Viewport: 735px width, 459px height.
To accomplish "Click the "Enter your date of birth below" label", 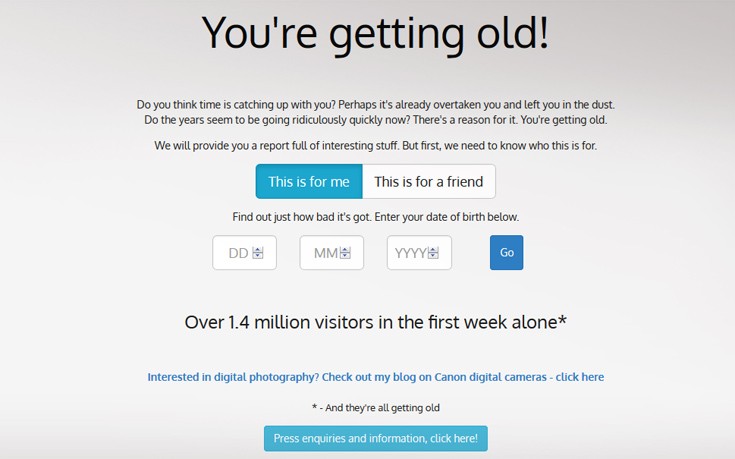I will (375, 217).
